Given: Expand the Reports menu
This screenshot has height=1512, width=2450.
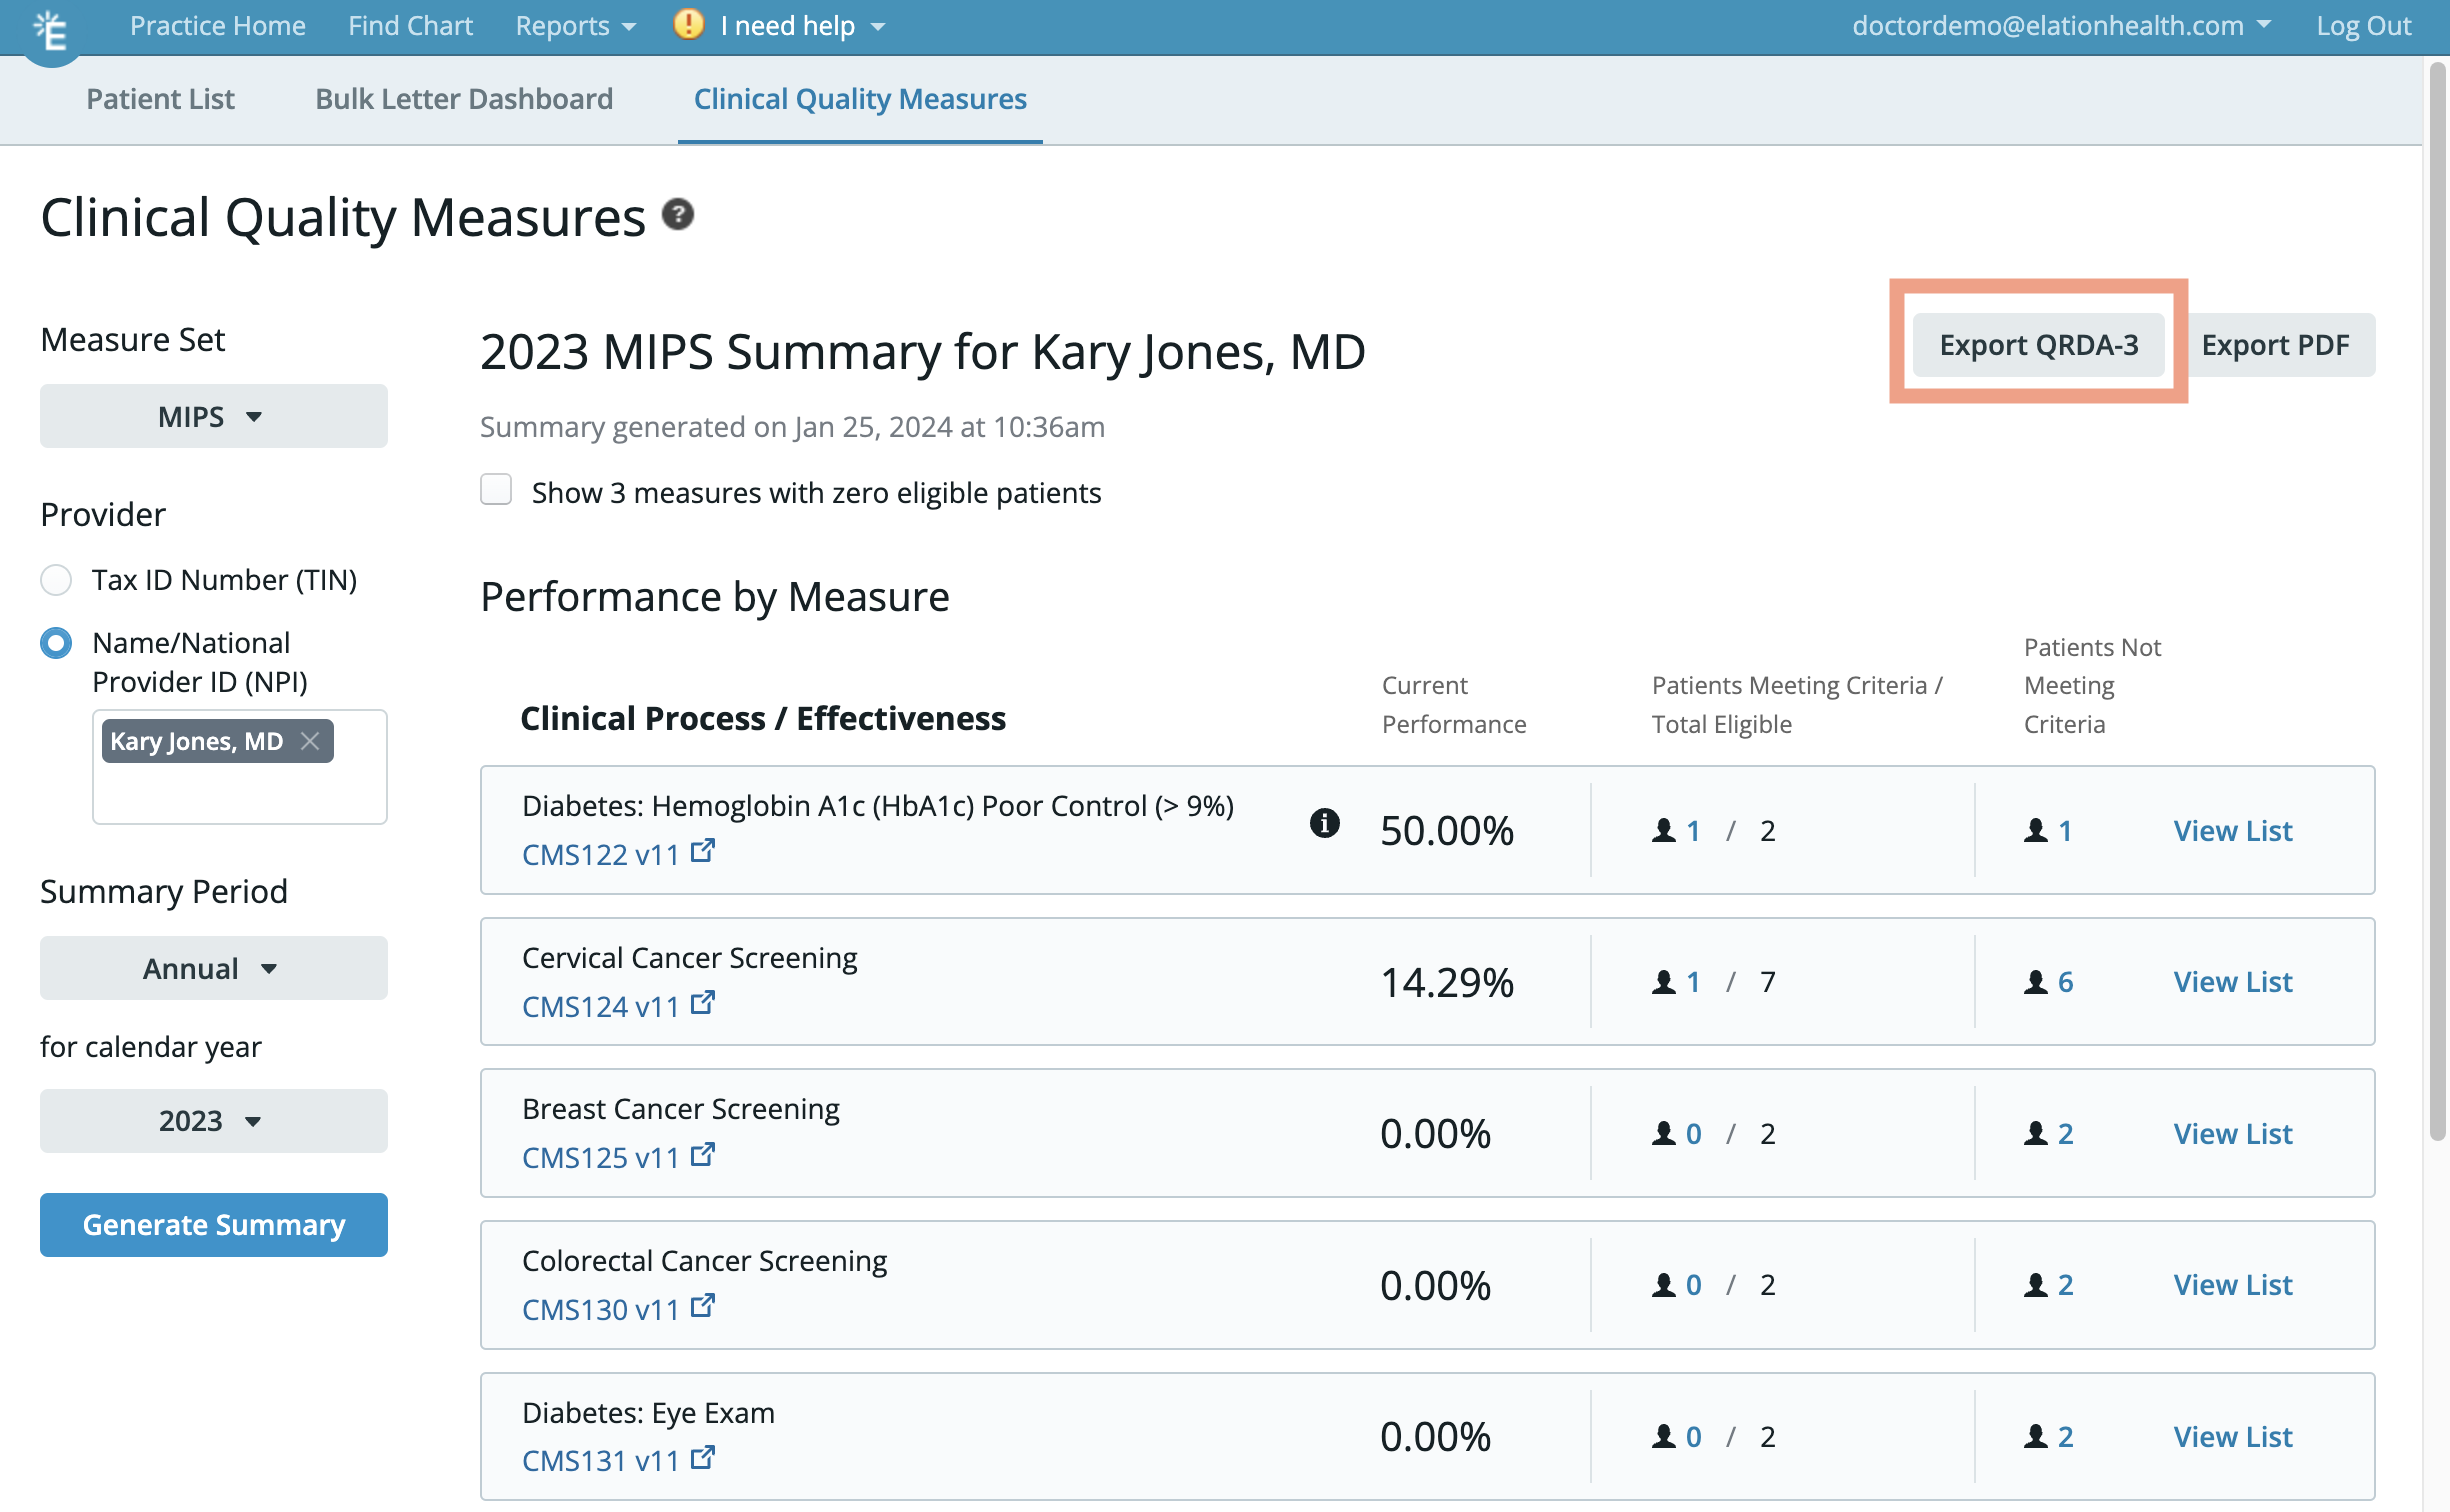Looking at the screenshot, I should click(x=575, y=25).
